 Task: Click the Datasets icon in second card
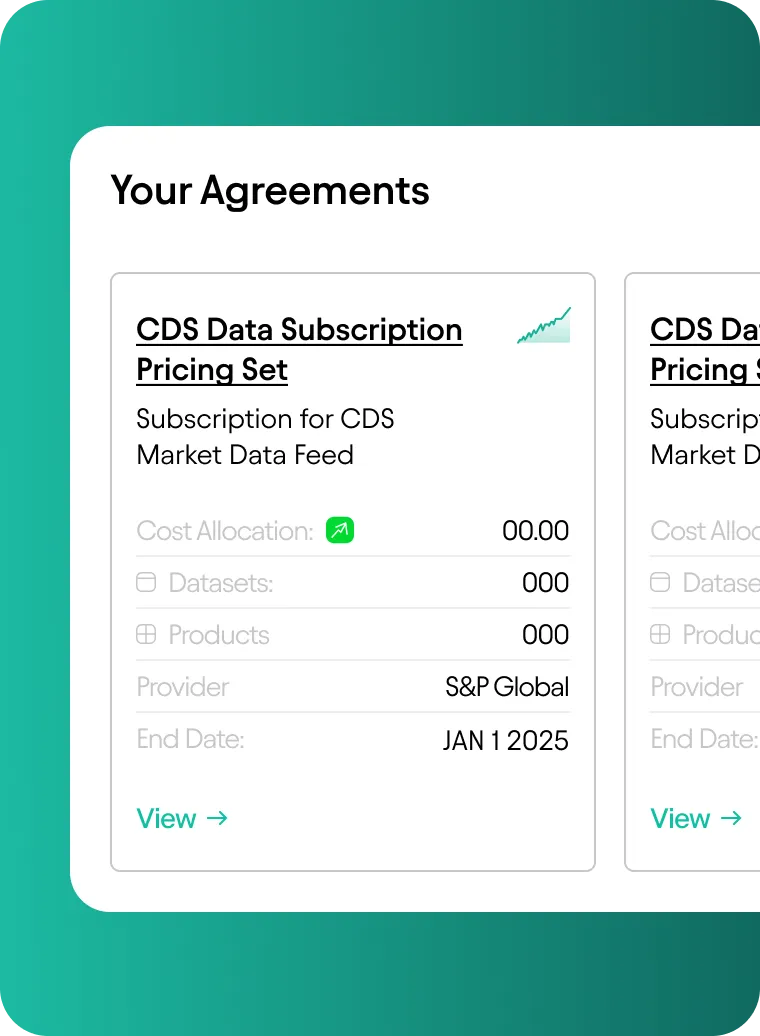[660, 582]
